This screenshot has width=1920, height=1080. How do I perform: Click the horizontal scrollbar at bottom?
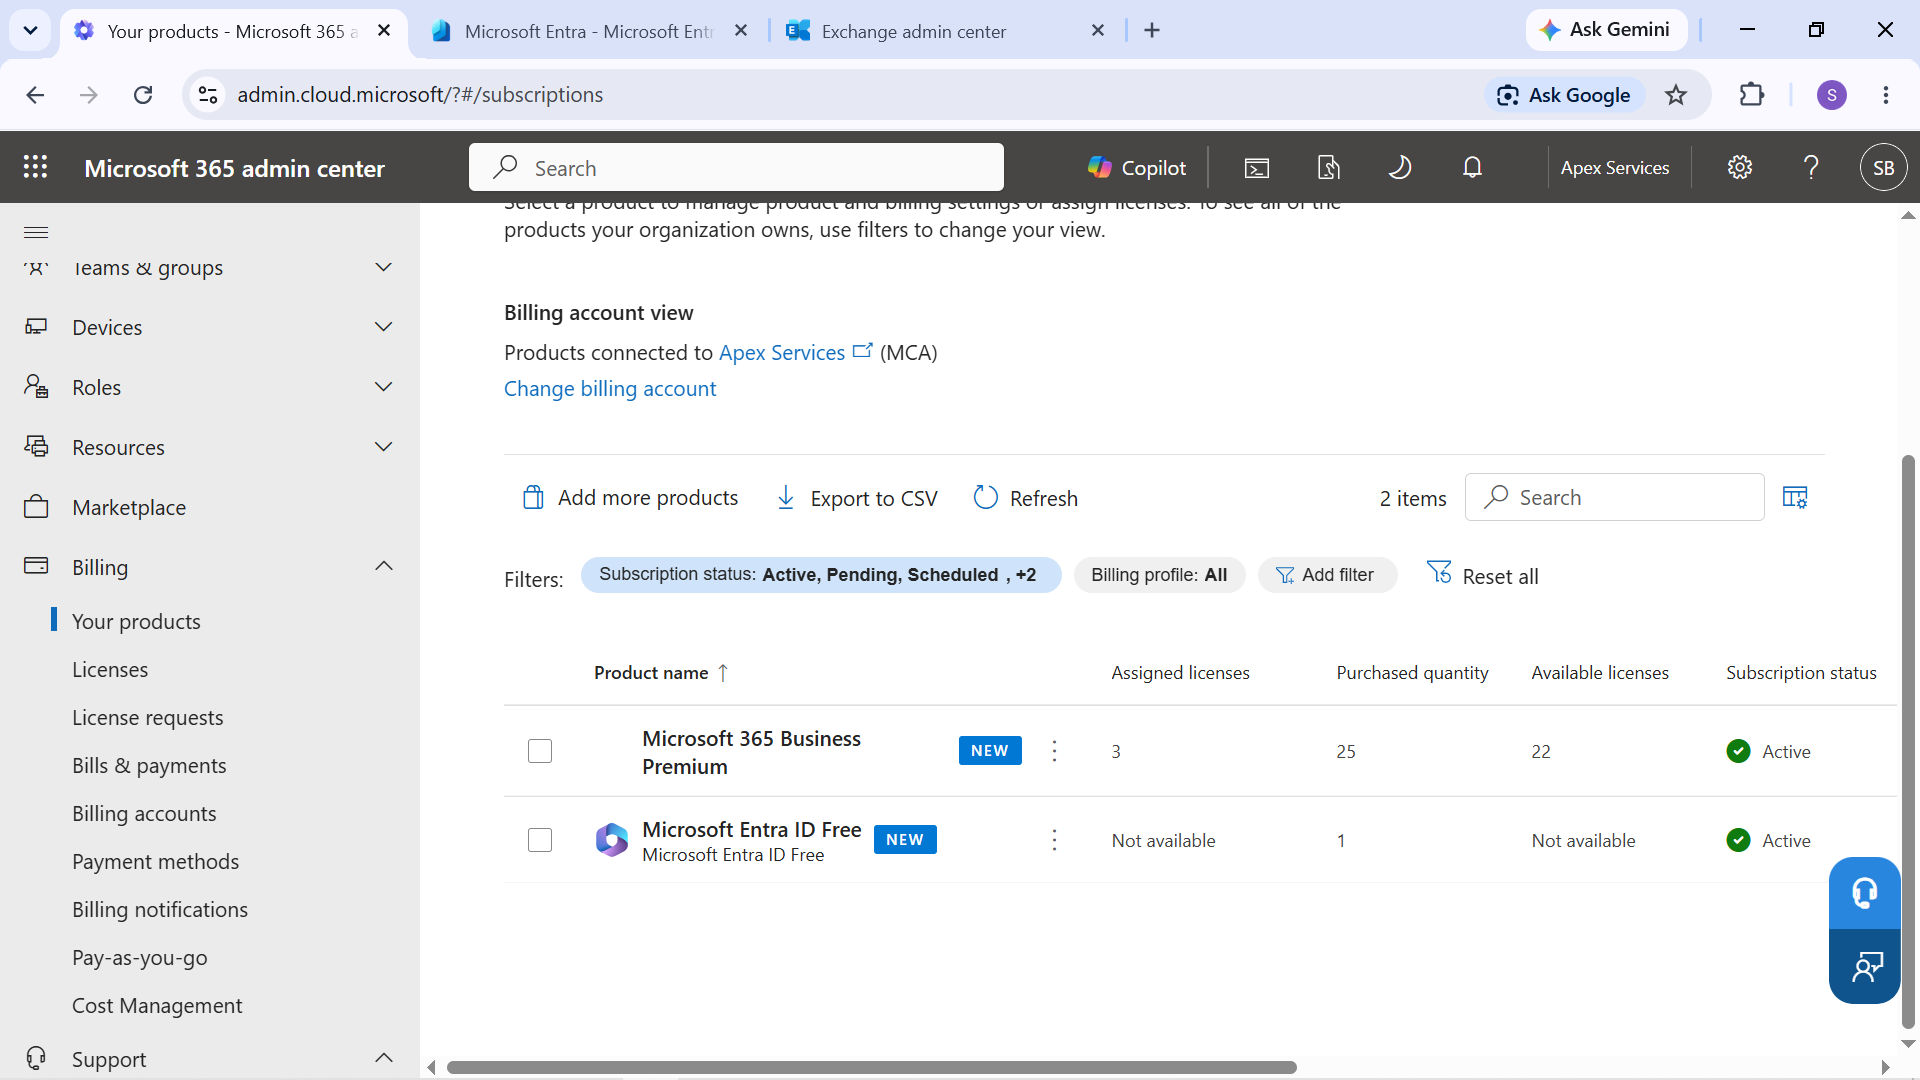(x=871, y=1067)
